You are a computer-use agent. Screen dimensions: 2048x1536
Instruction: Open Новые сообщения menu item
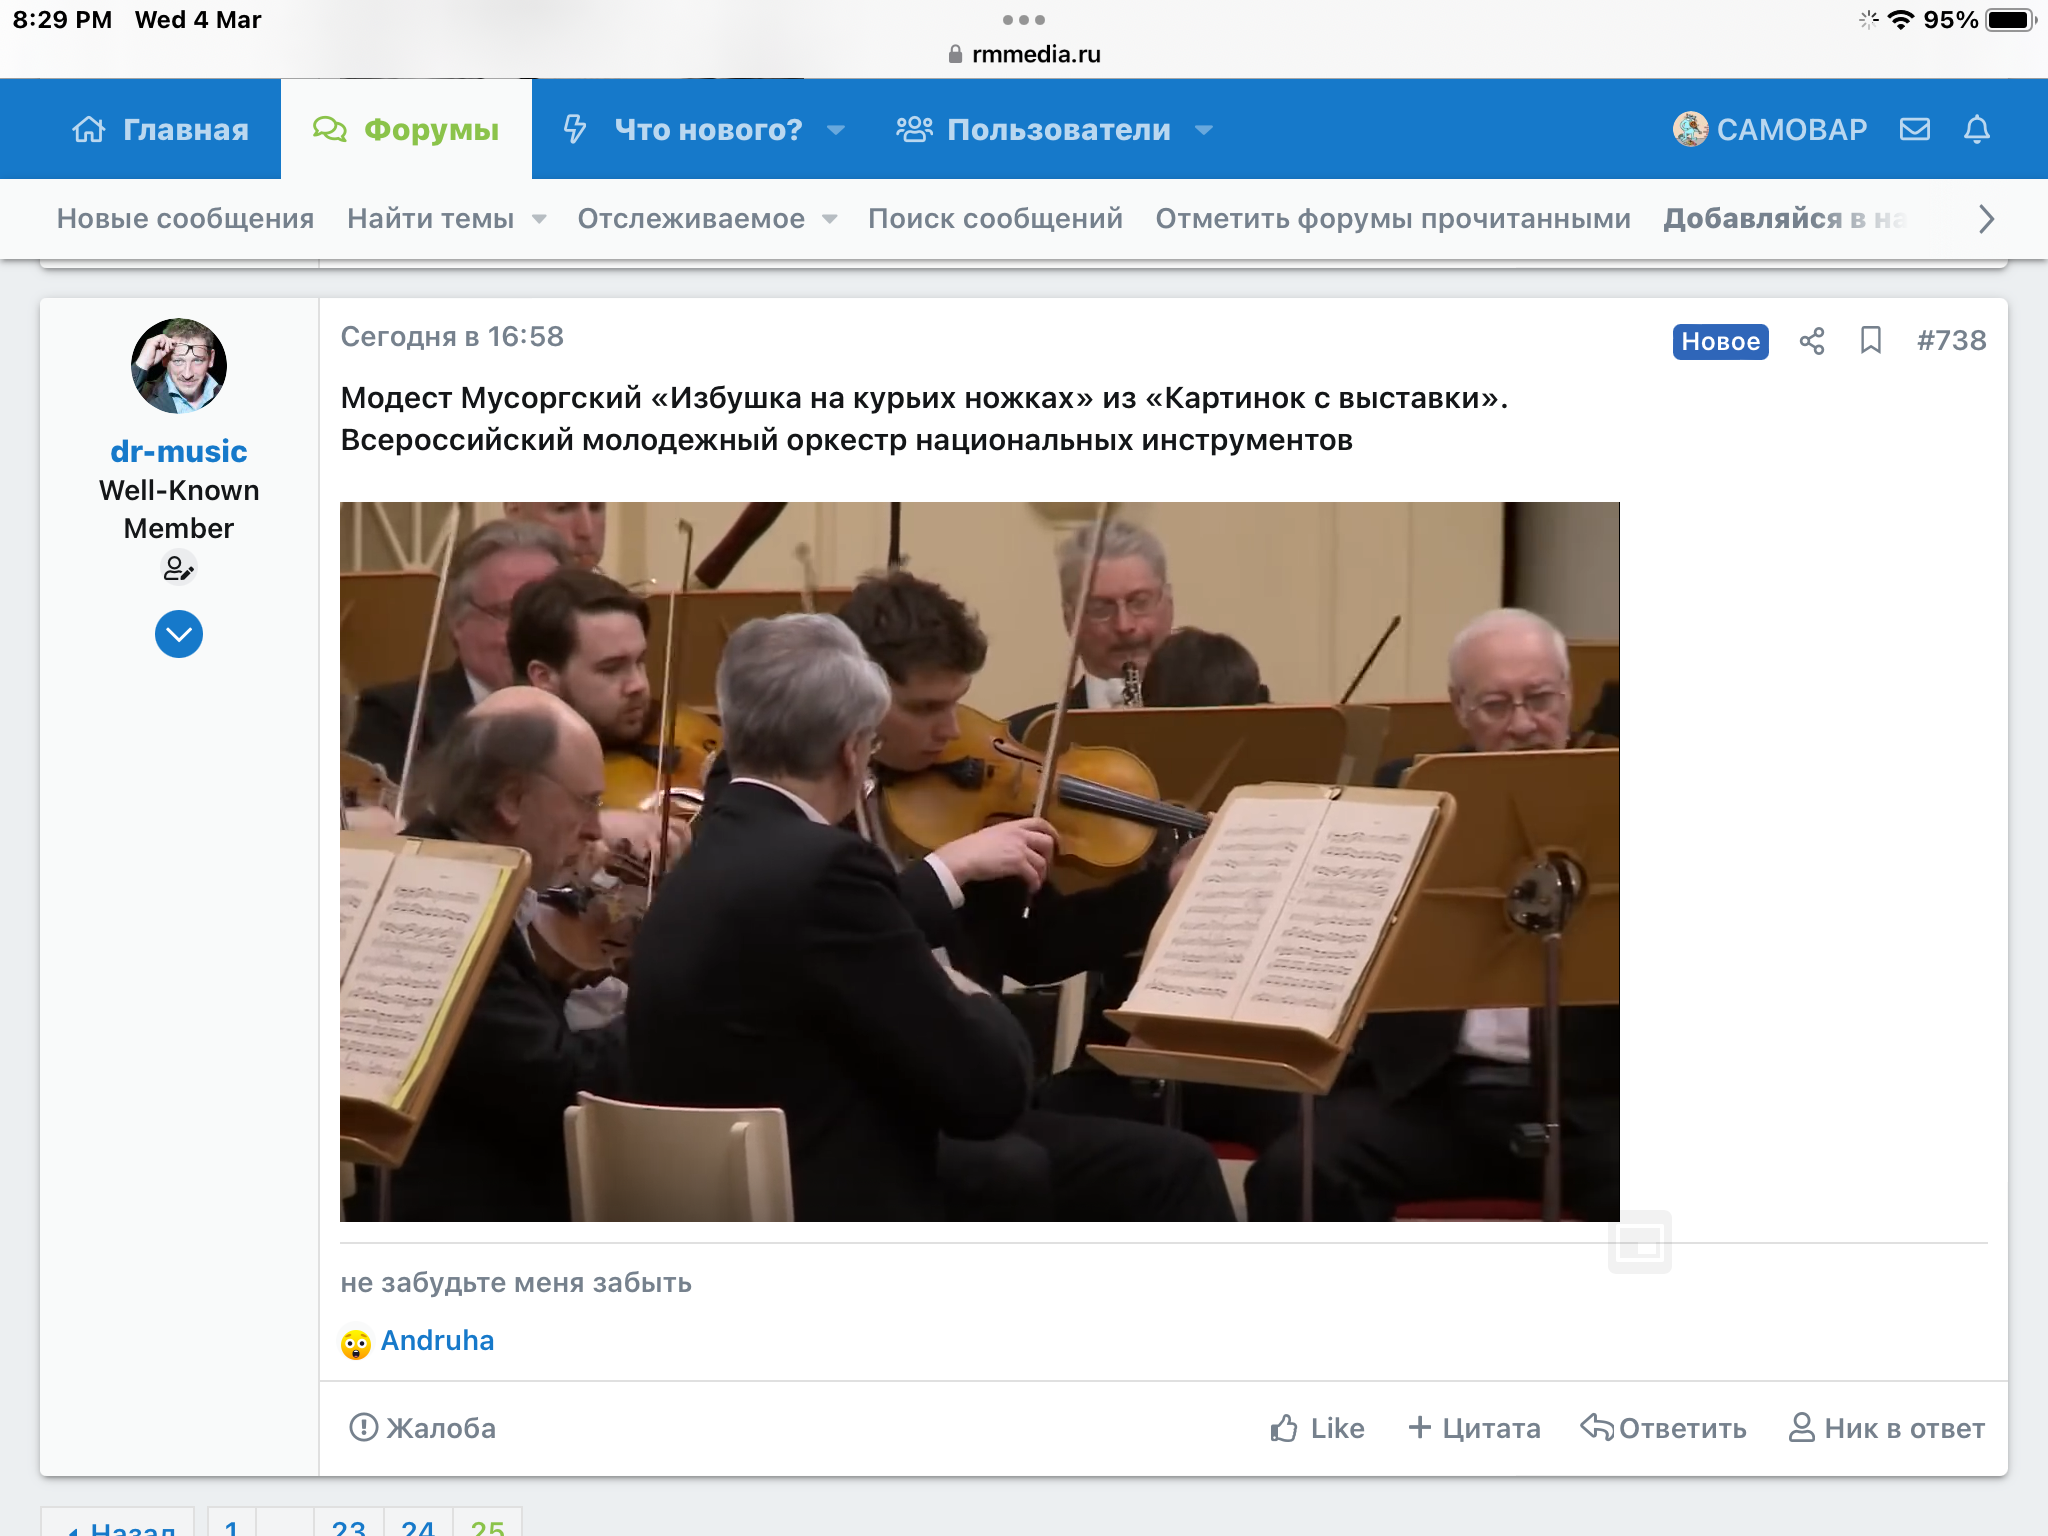pyautogui.click(x=185, y=219)
